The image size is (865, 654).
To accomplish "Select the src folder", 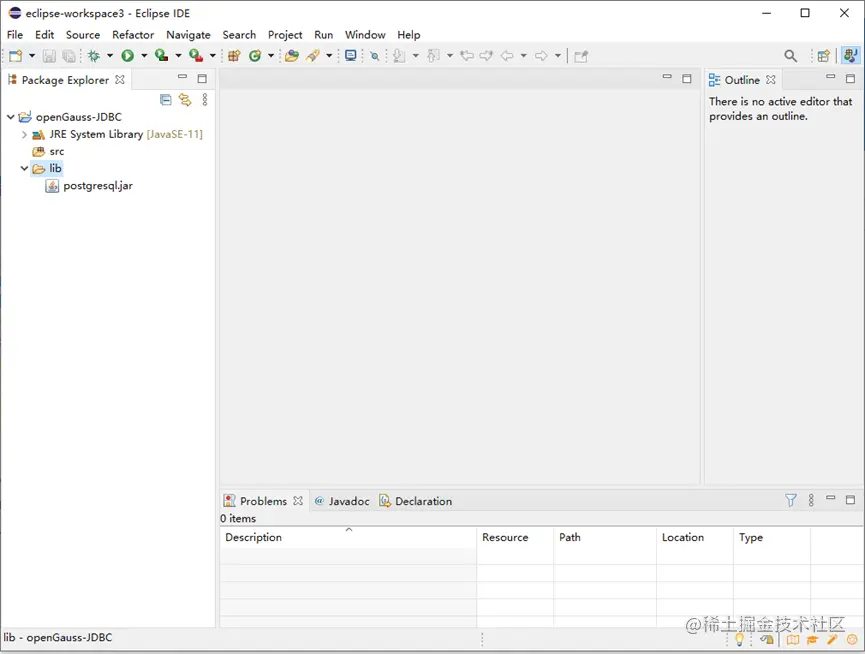I will pos(48,151).
